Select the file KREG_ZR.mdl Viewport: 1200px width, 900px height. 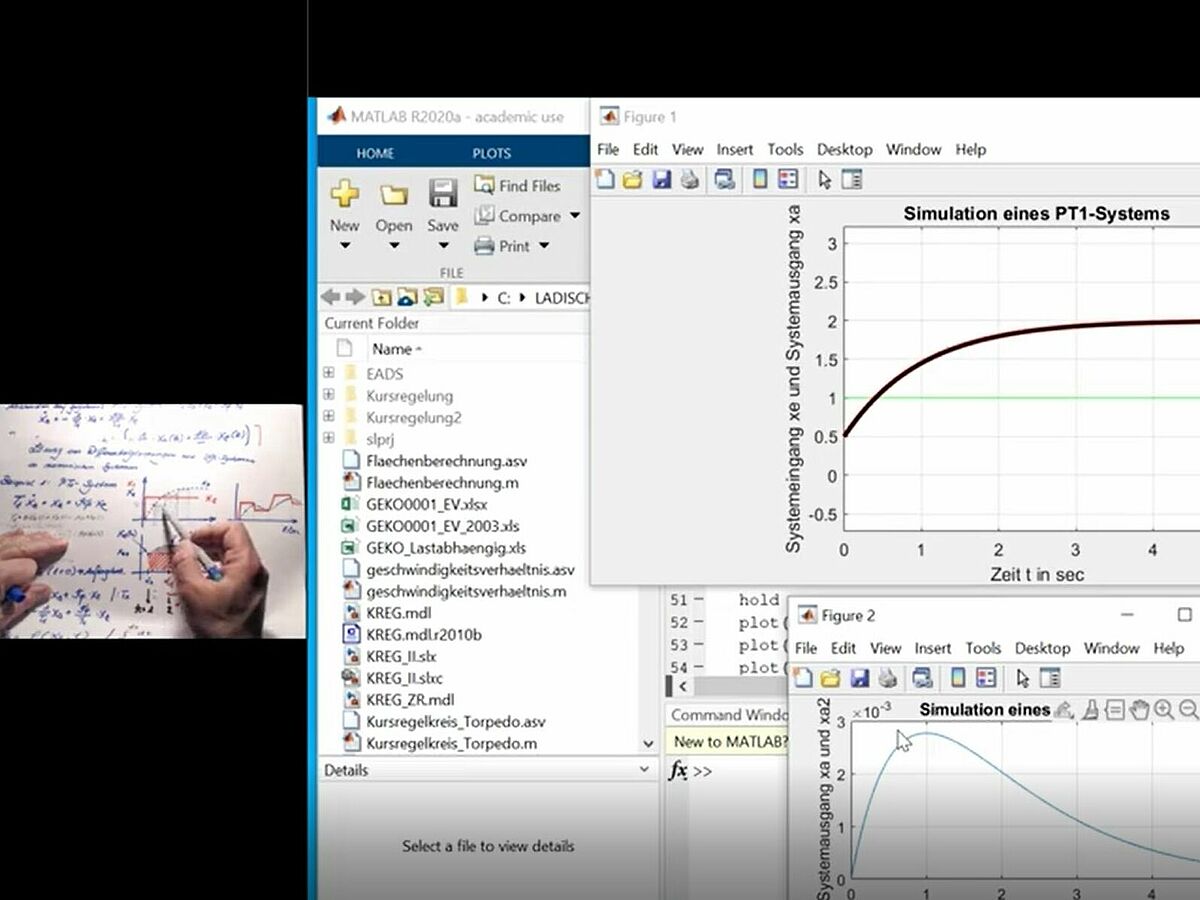[x=410, y=700]
